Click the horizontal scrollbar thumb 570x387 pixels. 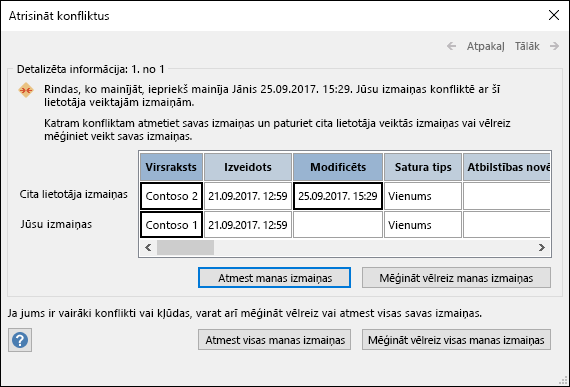tap(185, 247)
